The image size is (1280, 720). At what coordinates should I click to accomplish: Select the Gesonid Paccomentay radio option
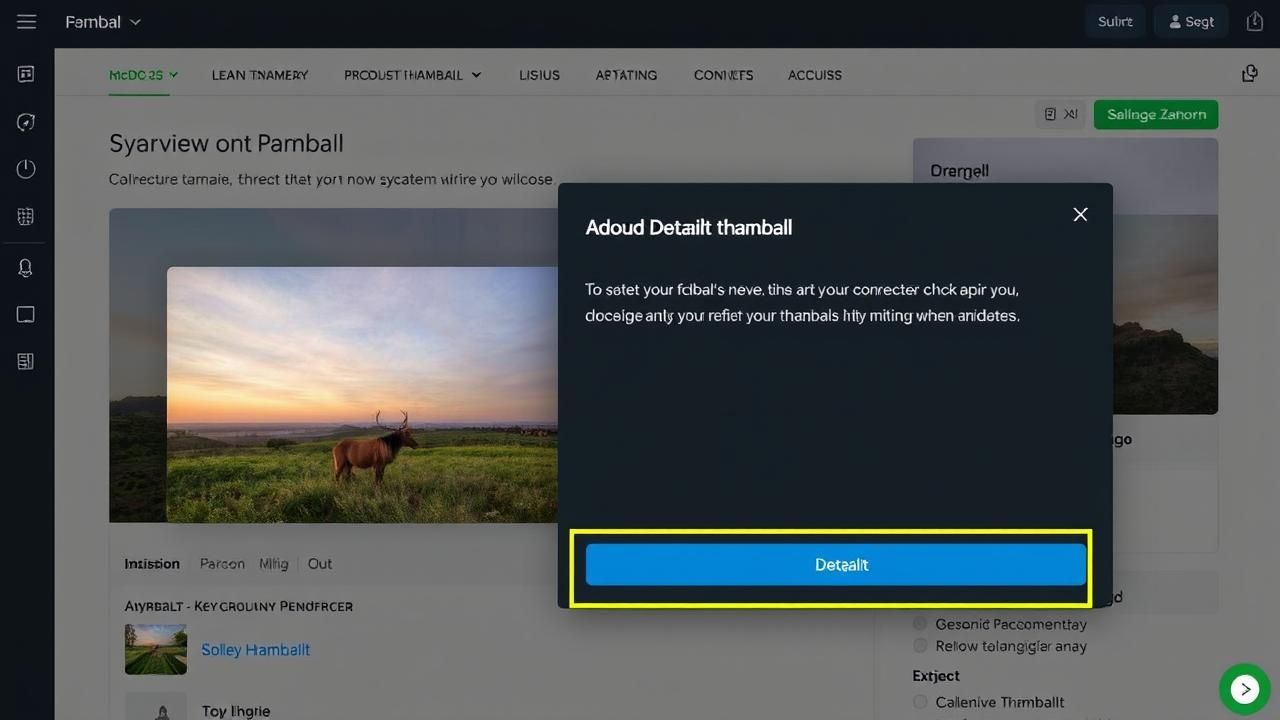920,624
